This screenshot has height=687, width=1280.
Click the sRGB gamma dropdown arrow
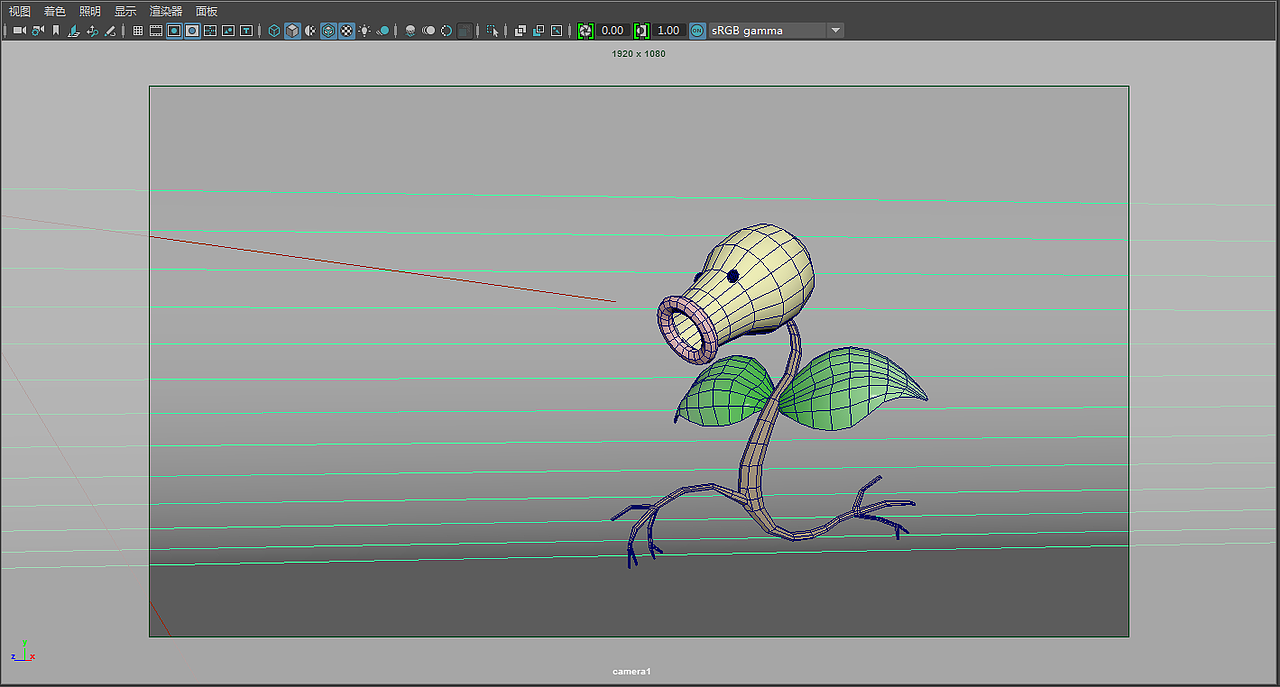click(836, 30)
